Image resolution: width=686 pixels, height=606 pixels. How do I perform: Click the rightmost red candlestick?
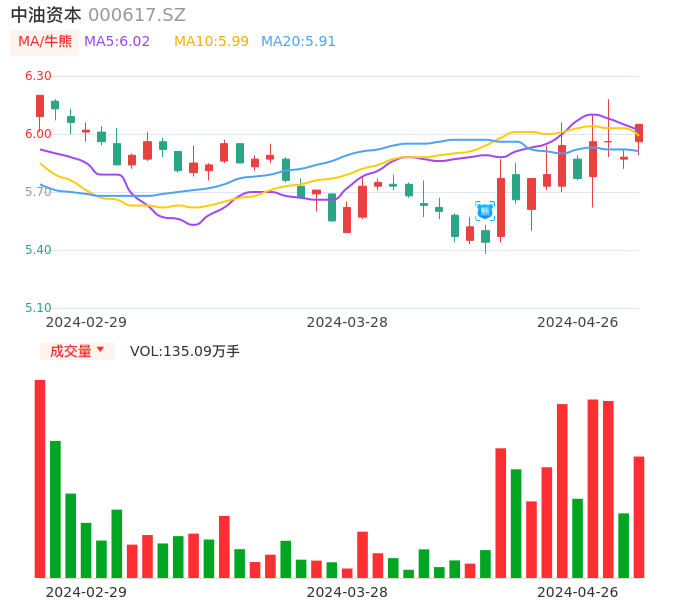[639, 133]
